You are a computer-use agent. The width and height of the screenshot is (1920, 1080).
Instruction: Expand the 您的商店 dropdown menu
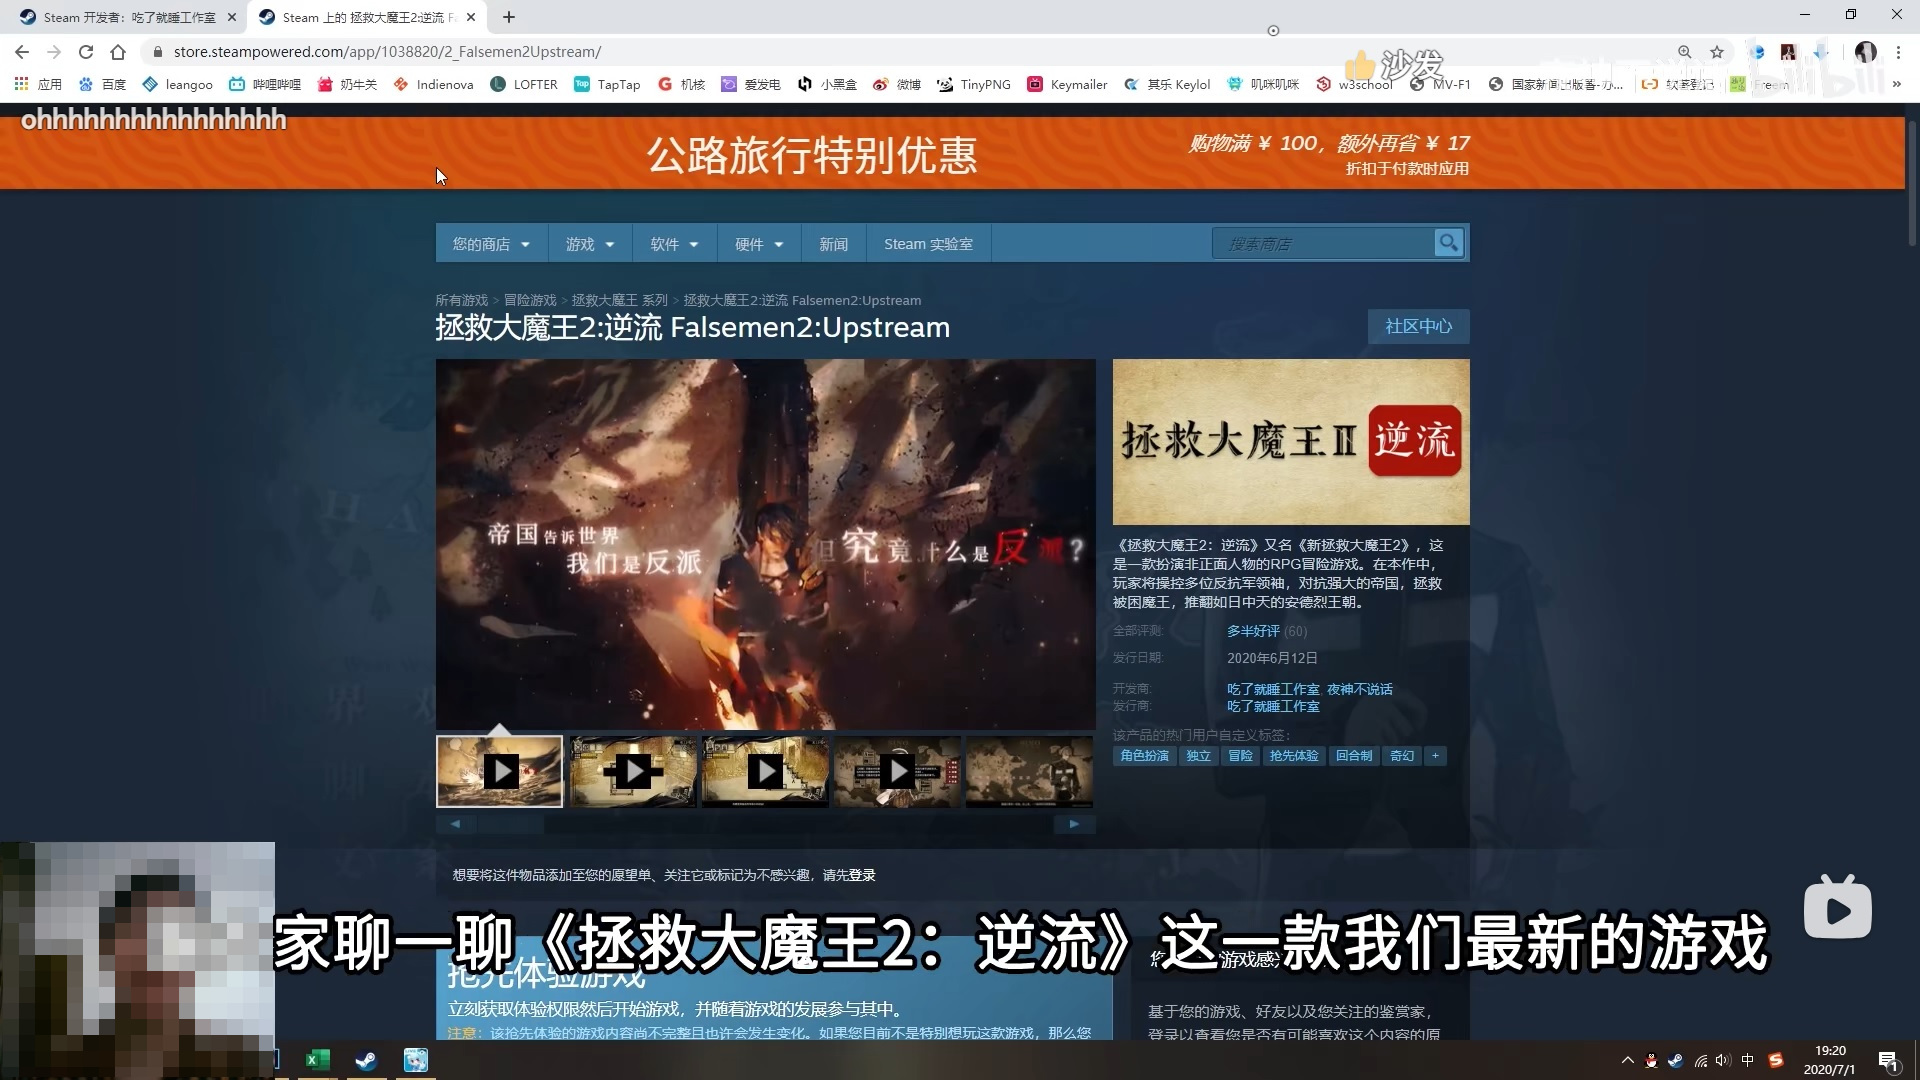pos(491,244)
